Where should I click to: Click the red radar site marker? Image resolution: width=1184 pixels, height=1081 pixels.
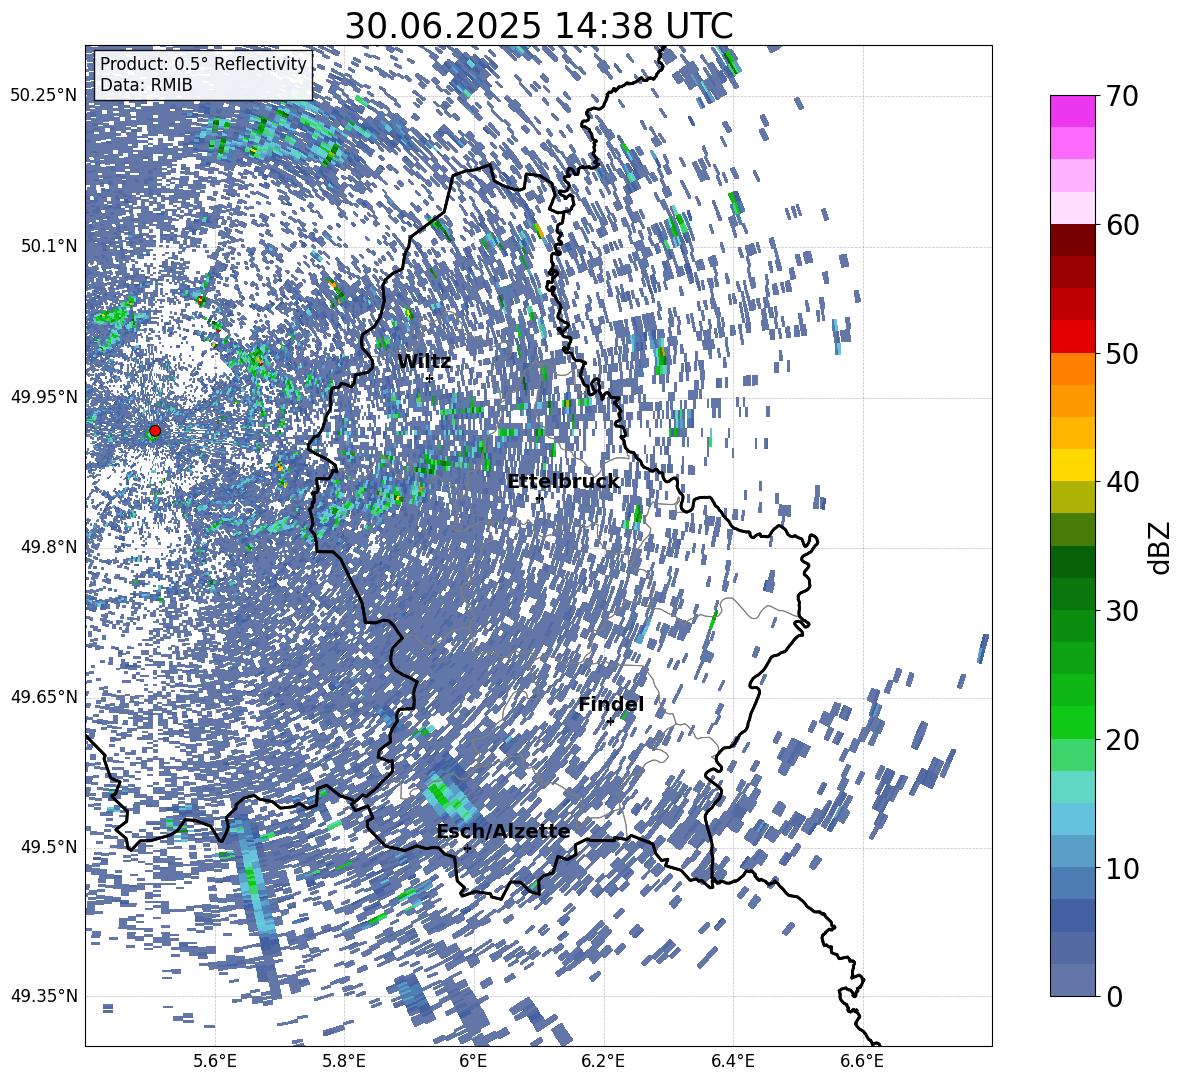coord(155,431)
